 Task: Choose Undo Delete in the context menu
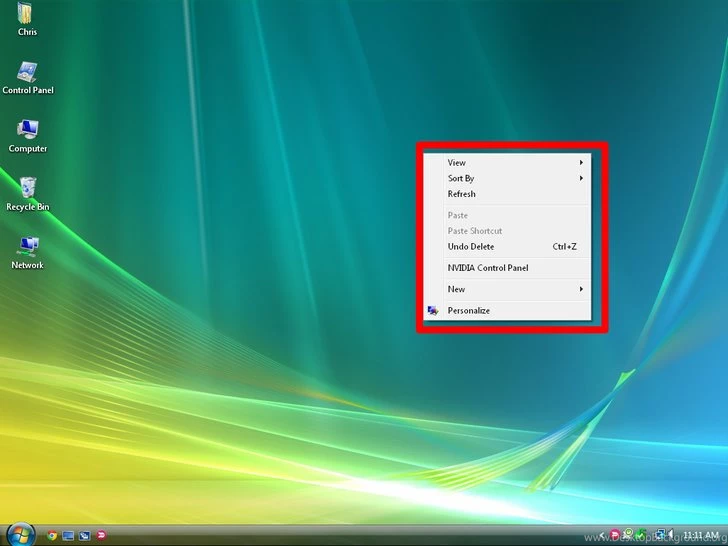507,247
